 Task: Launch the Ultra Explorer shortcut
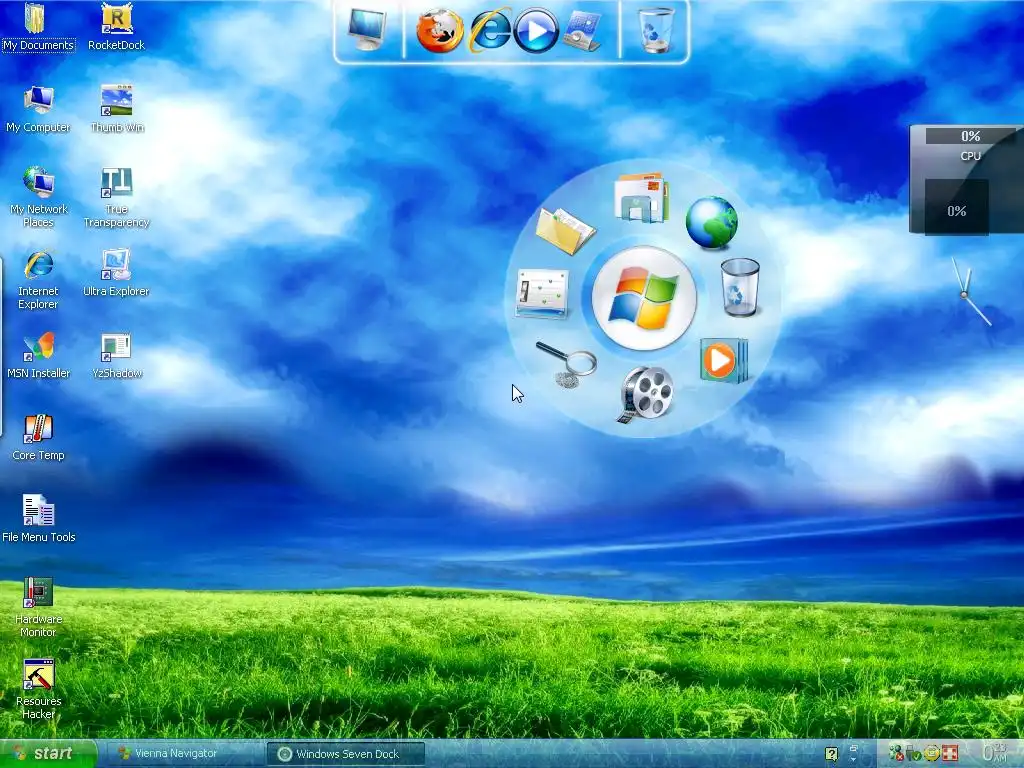(x=116, y=273)
